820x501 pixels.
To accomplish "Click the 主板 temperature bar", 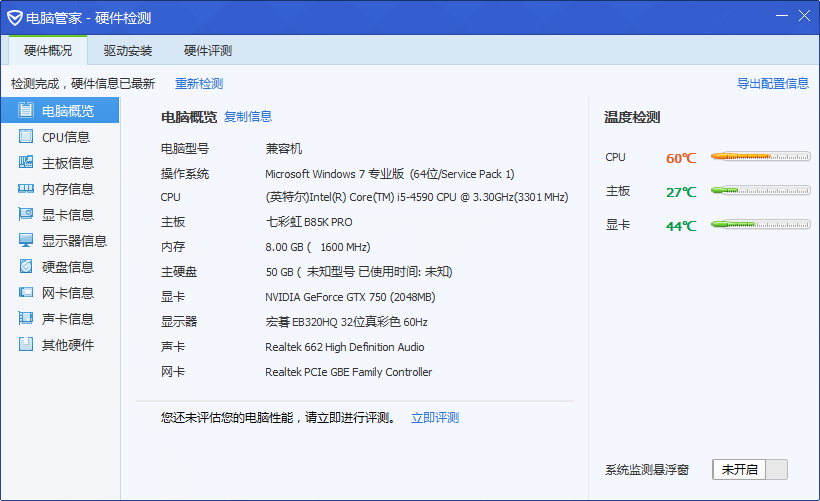I will click(760, 190).
